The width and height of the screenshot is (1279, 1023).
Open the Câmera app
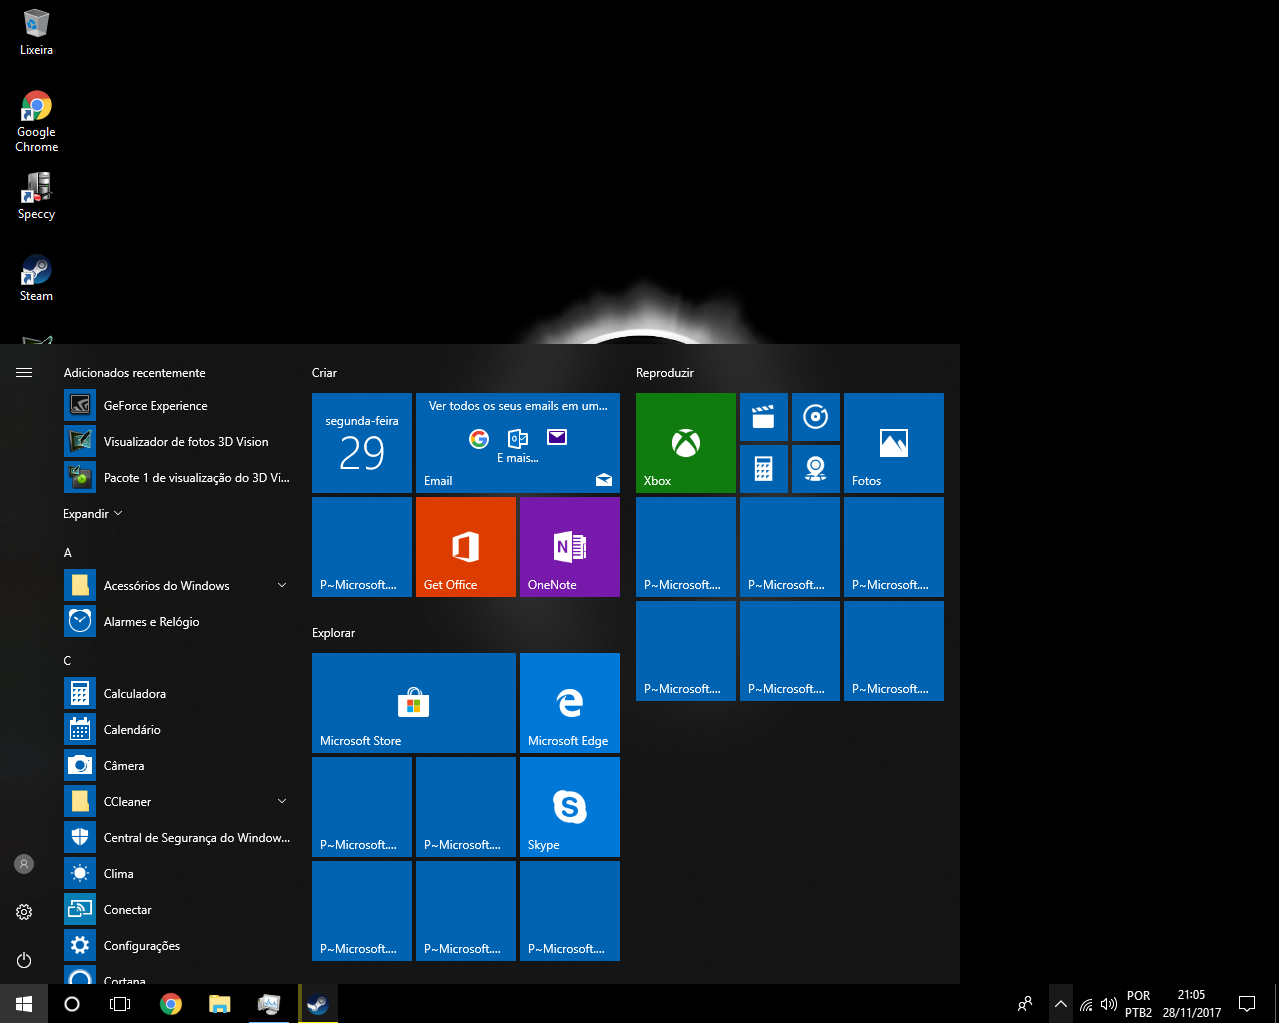(x=177, y=766)
